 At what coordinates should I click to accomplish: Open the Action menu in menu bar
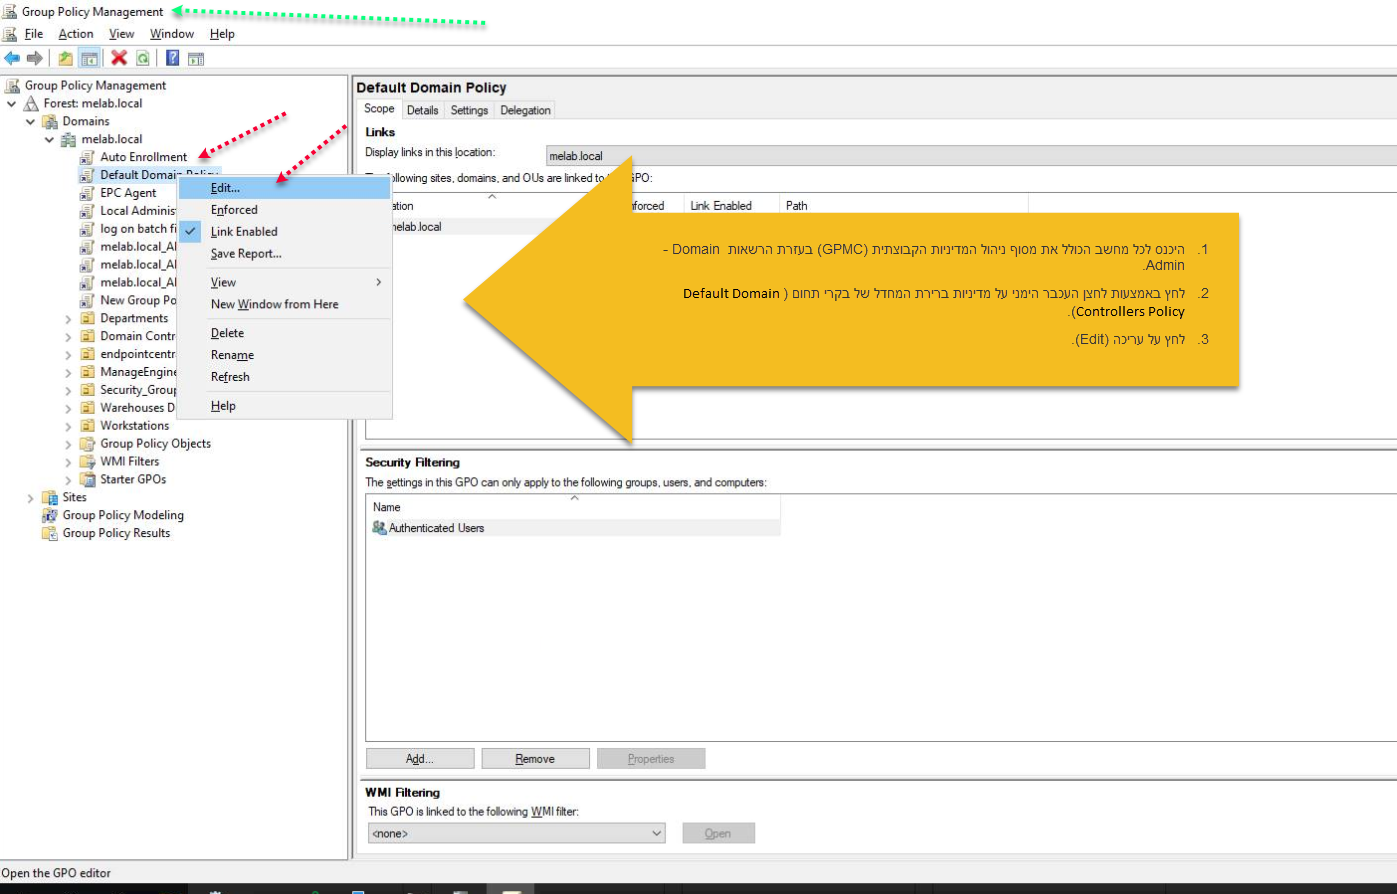pos(76,34)
